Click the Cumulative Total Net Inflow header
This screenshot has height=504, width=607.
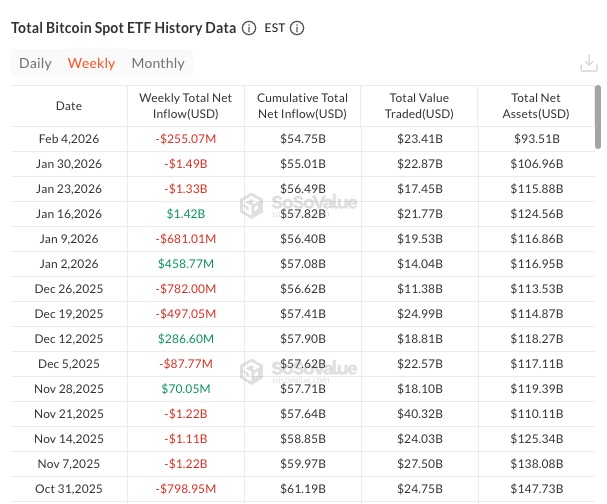pyautogui.click(x=302, y=106)
